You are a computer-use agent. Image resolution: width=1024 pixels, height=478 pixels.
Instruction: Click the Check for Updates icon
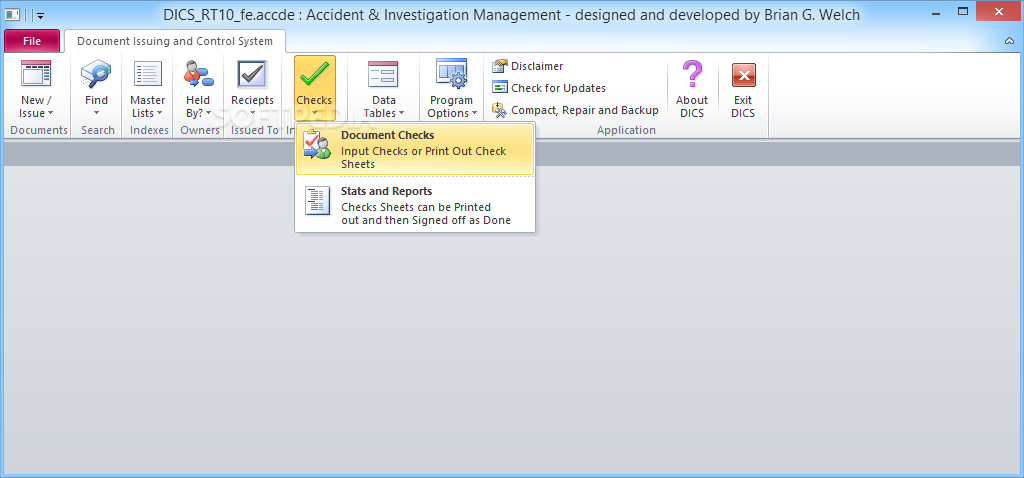pyautogui.click(x=500, y=88)
